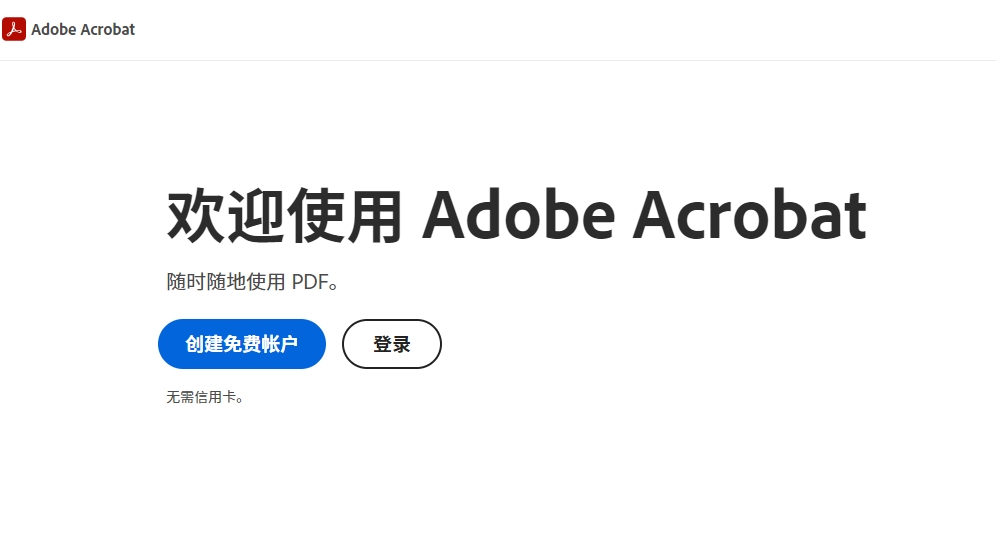The width and height of the screenshot is (996, 548).
Task: Start sign-up with the free account button
Action: pyautogui.click(x=242, y=344)
